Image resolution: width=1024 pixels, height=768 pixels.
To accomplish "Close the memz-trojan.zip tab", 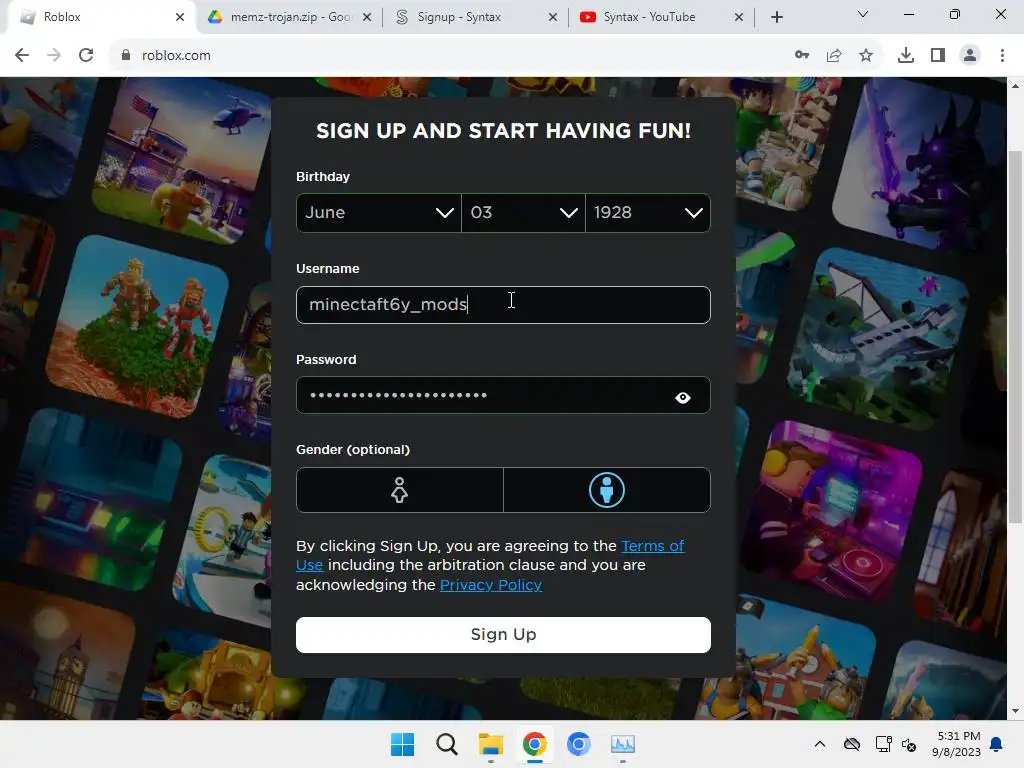I will click(367, 17).
